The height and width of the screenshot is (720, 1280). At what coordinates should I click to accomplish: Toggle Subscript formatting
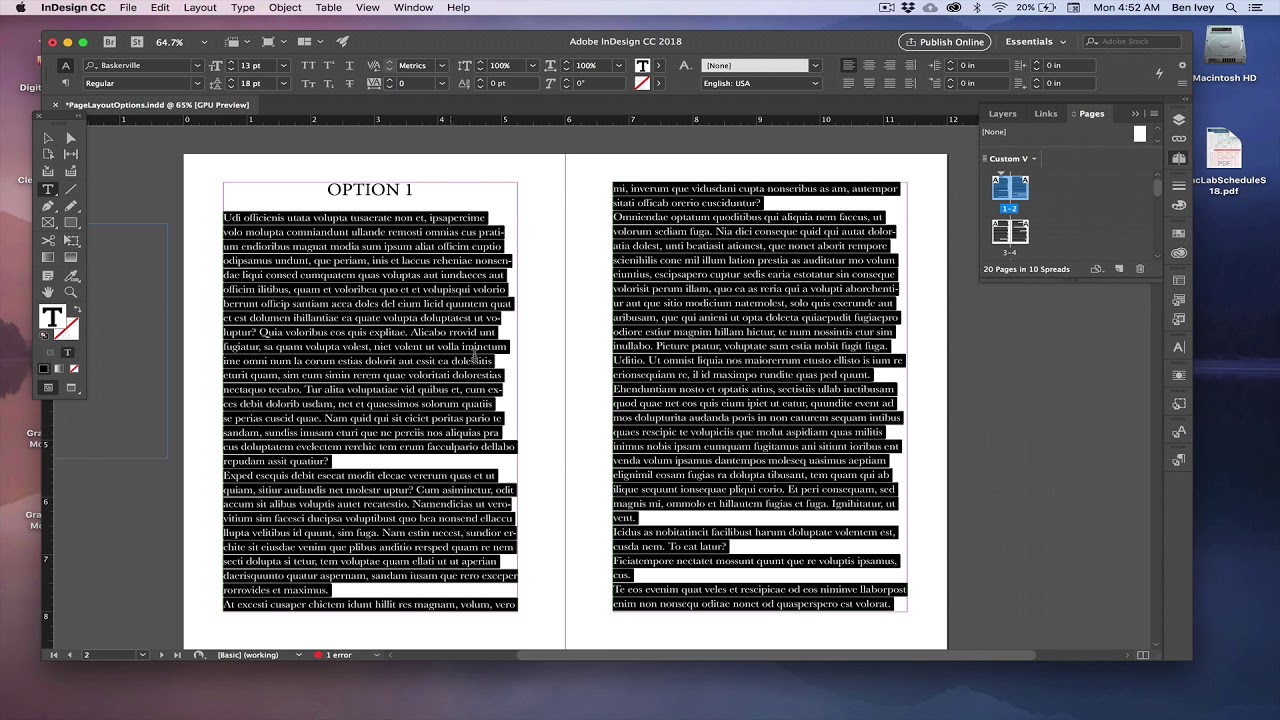tap(328, 83)
